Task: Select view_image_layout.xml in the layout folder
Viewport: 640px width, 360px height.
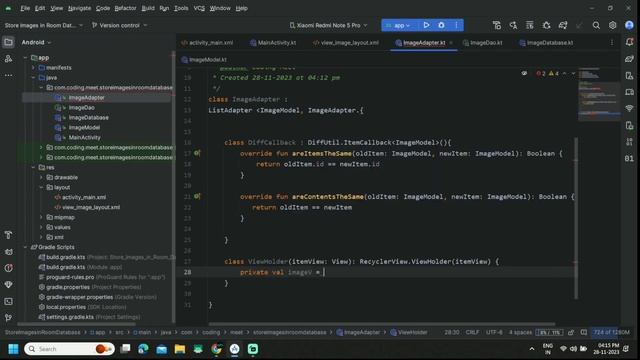Action: pos(91,207)
